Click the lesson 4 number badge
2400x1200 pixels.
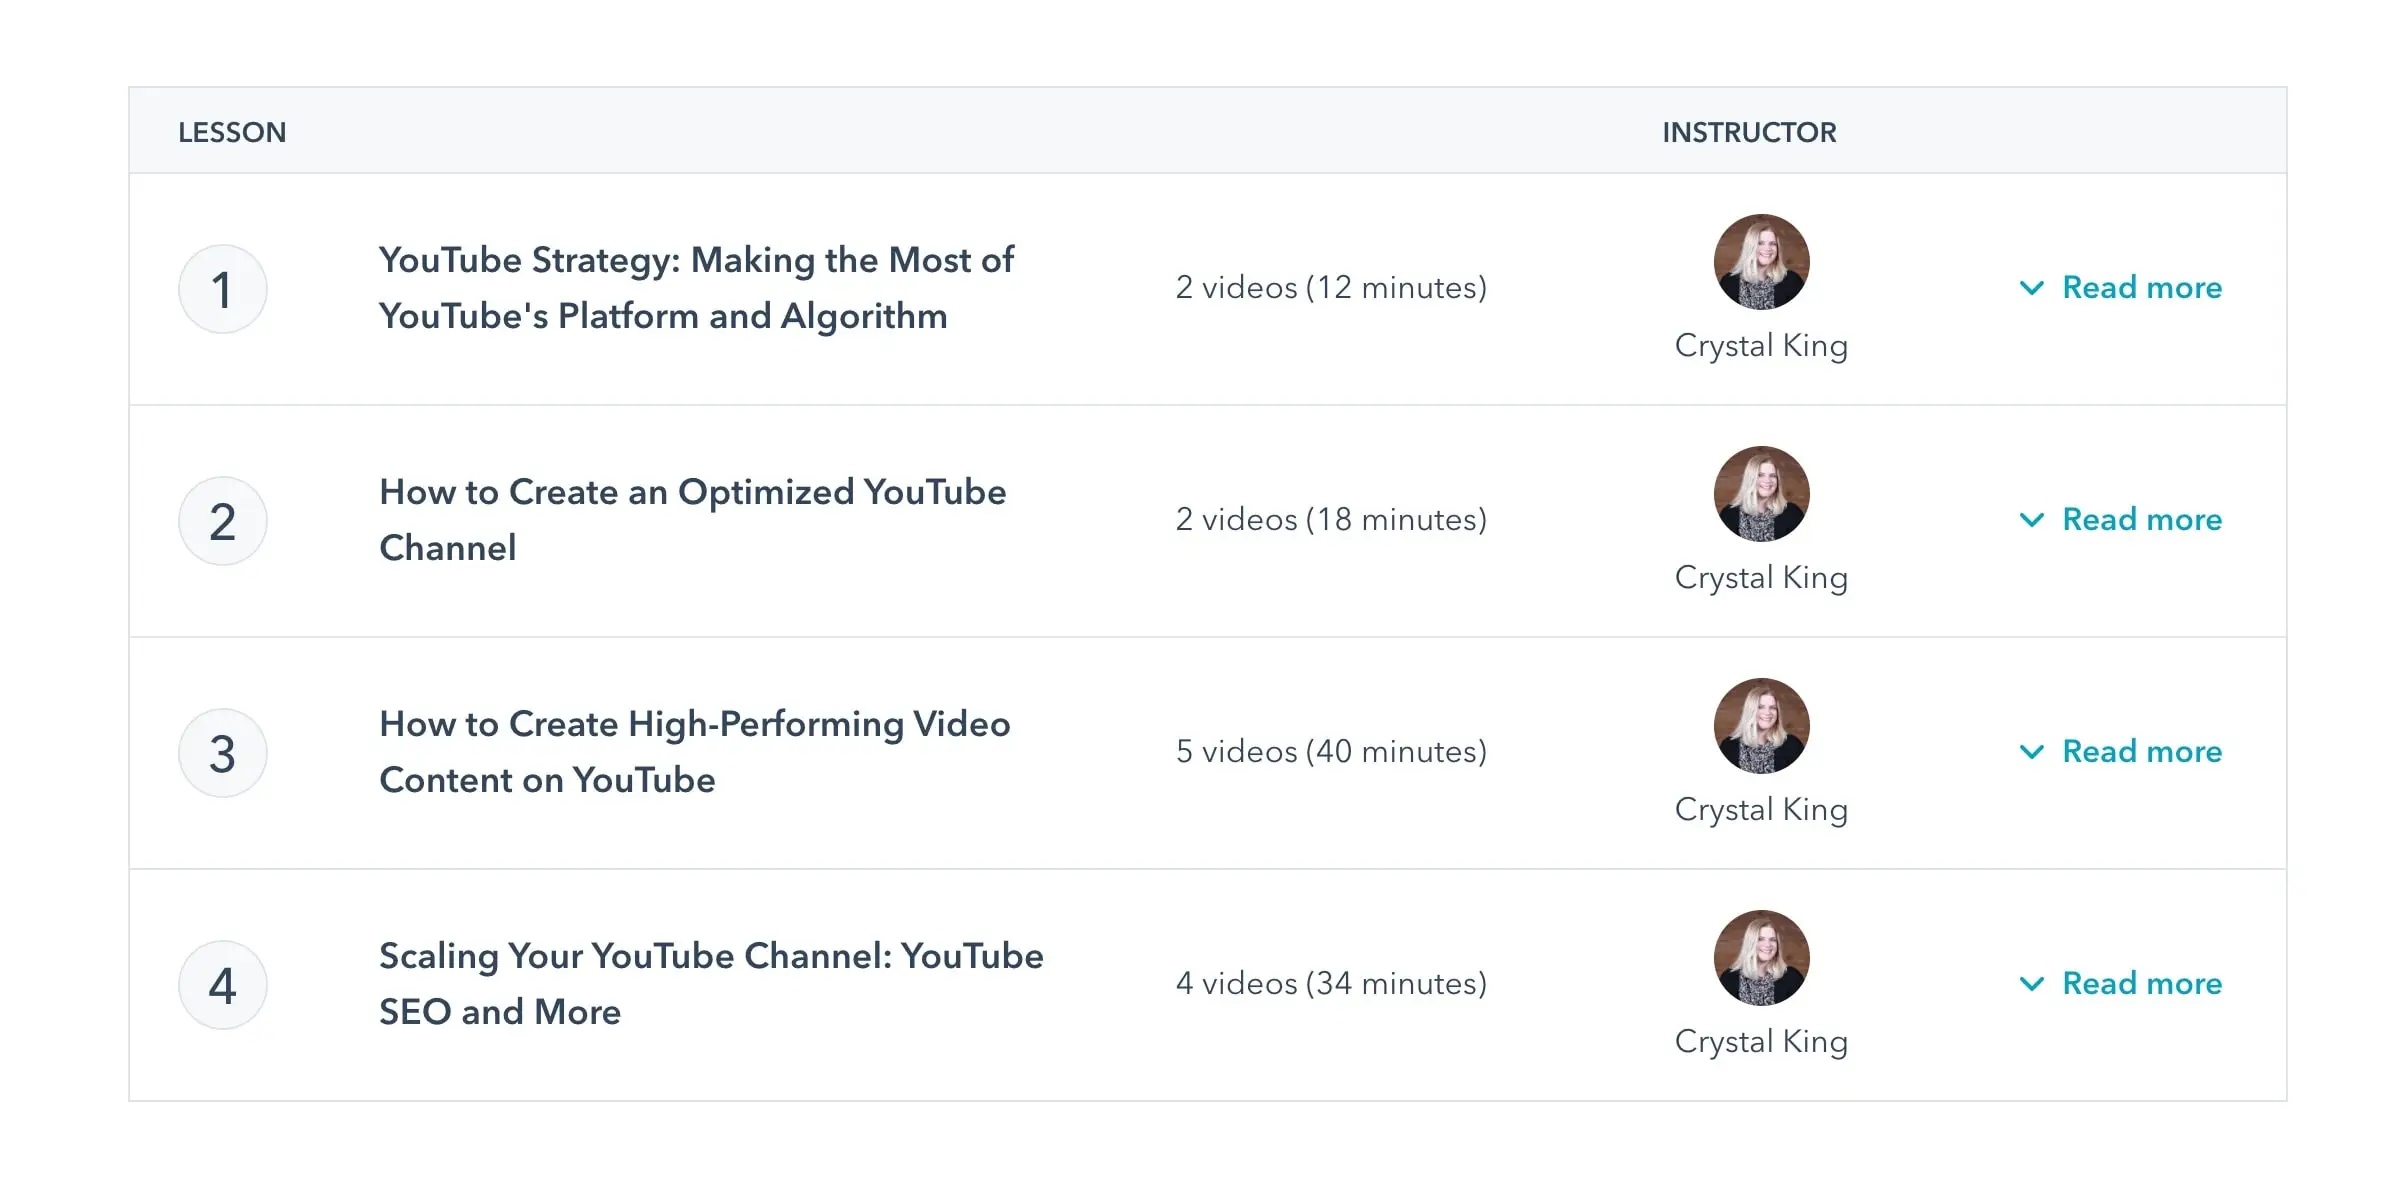(222, 986)
